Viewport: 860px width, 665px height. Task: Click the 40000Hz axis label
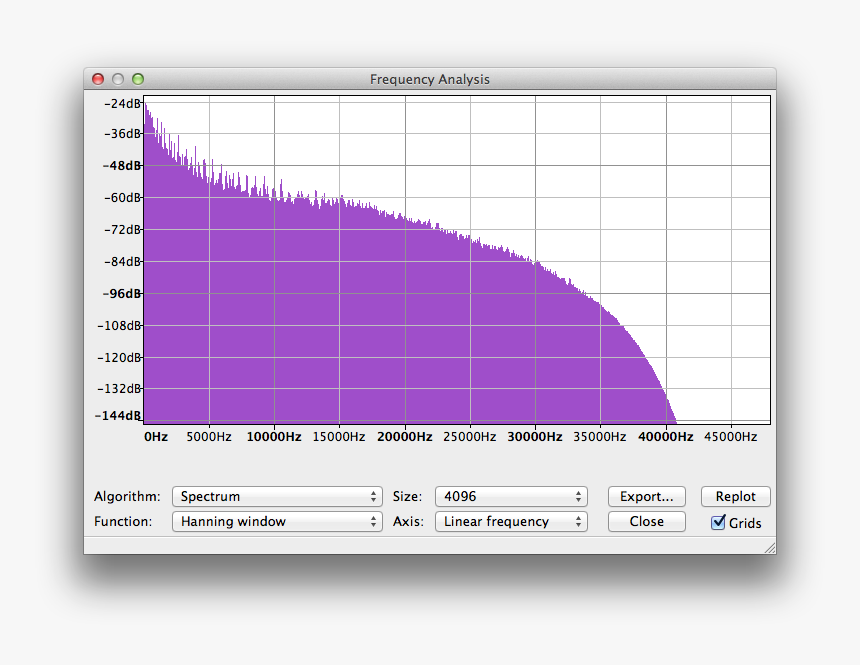(x=665, y=437)
